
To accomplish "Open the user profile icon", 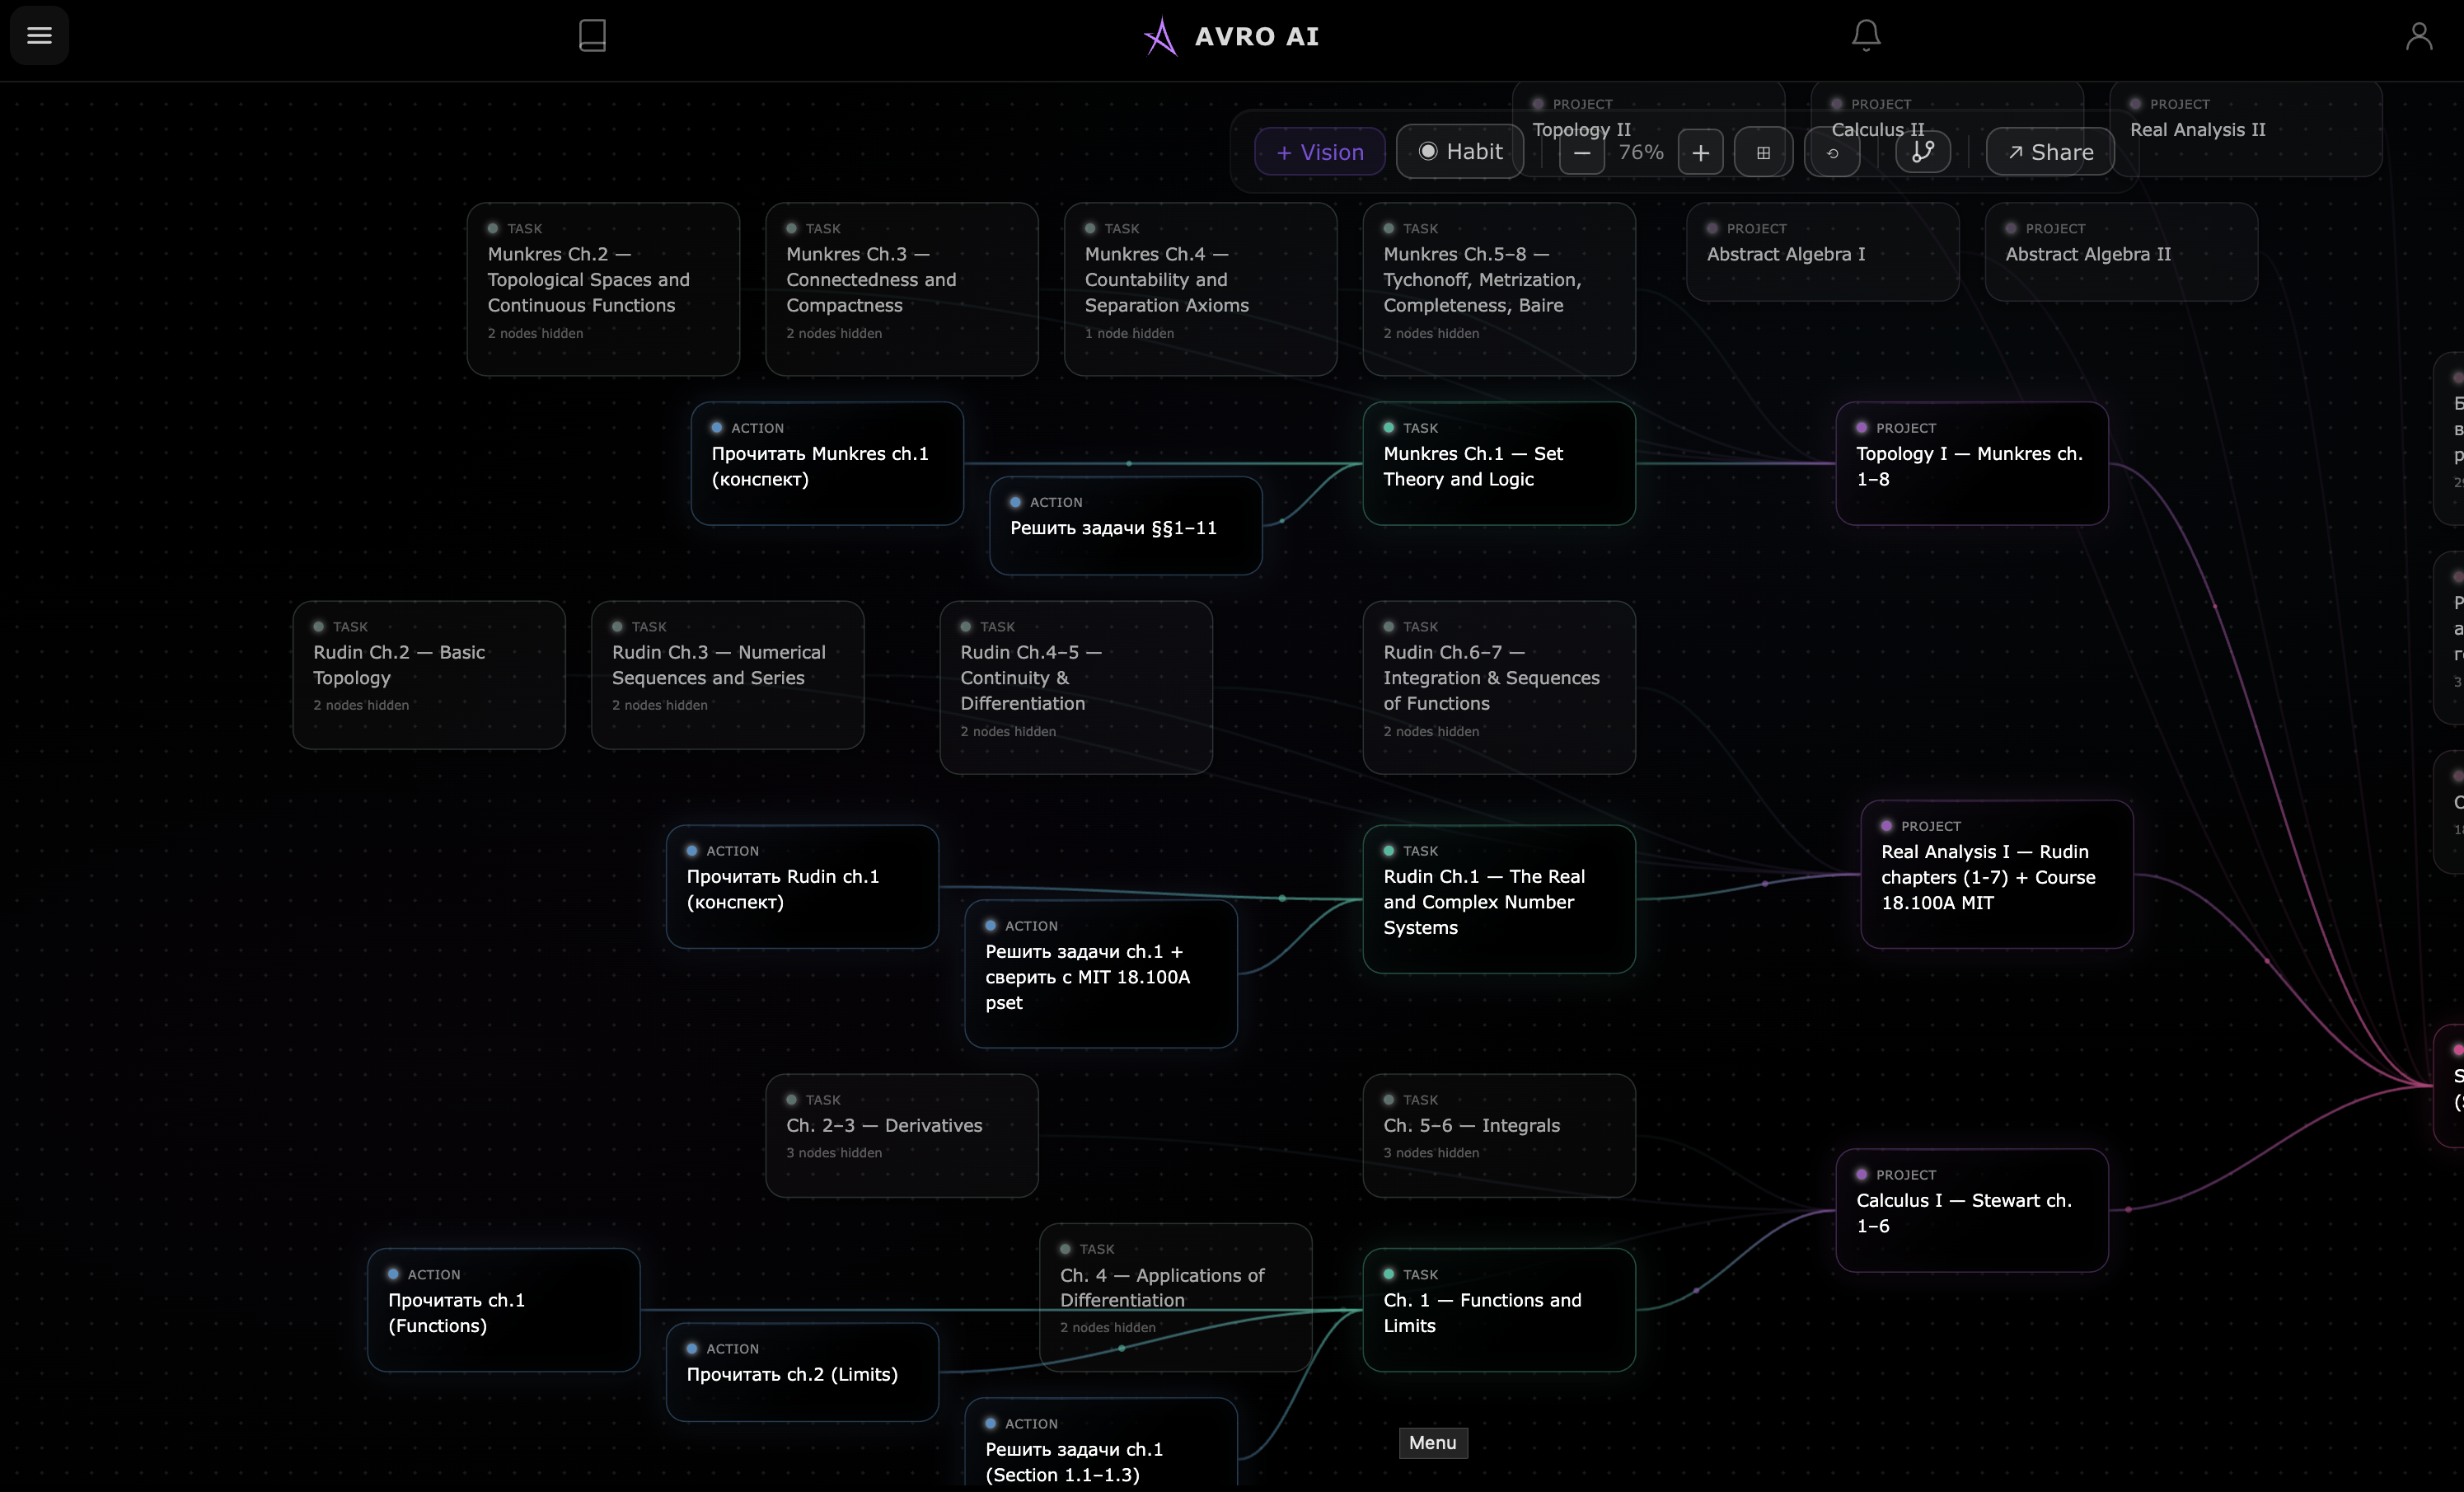I will pos(2418,36).
